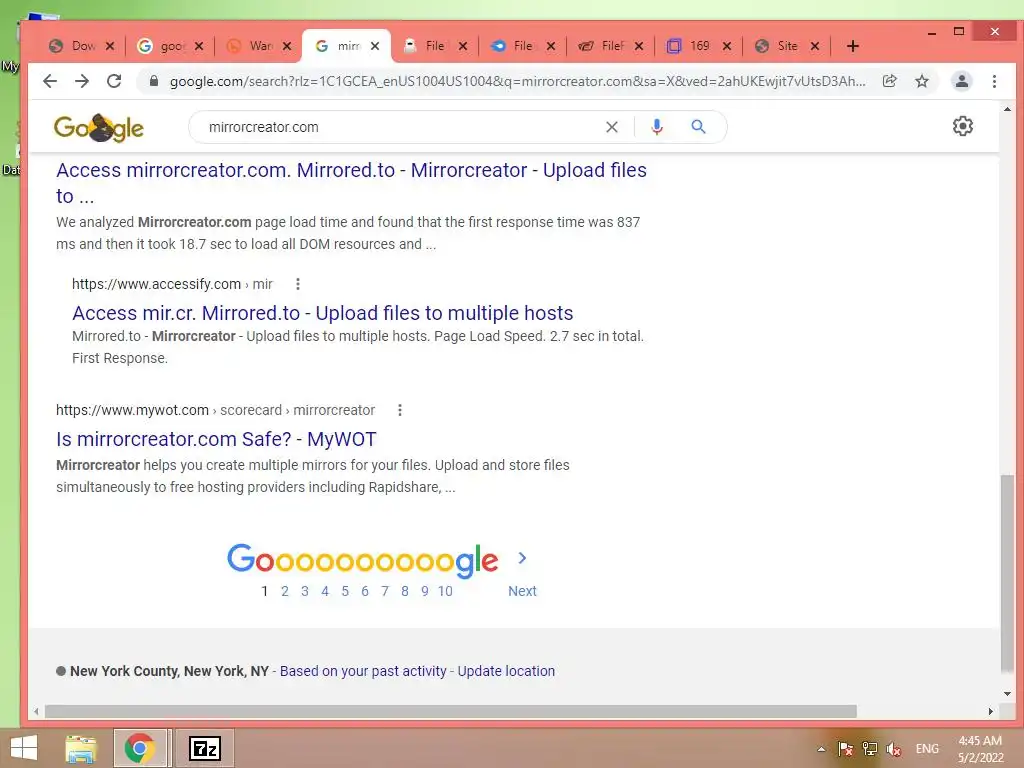Image resolution: width=1024 pixels, height=768 pixels.
Task: Open 'Is mirrorcreator.com Safe? - MyWOT' result
Action: 216,439
